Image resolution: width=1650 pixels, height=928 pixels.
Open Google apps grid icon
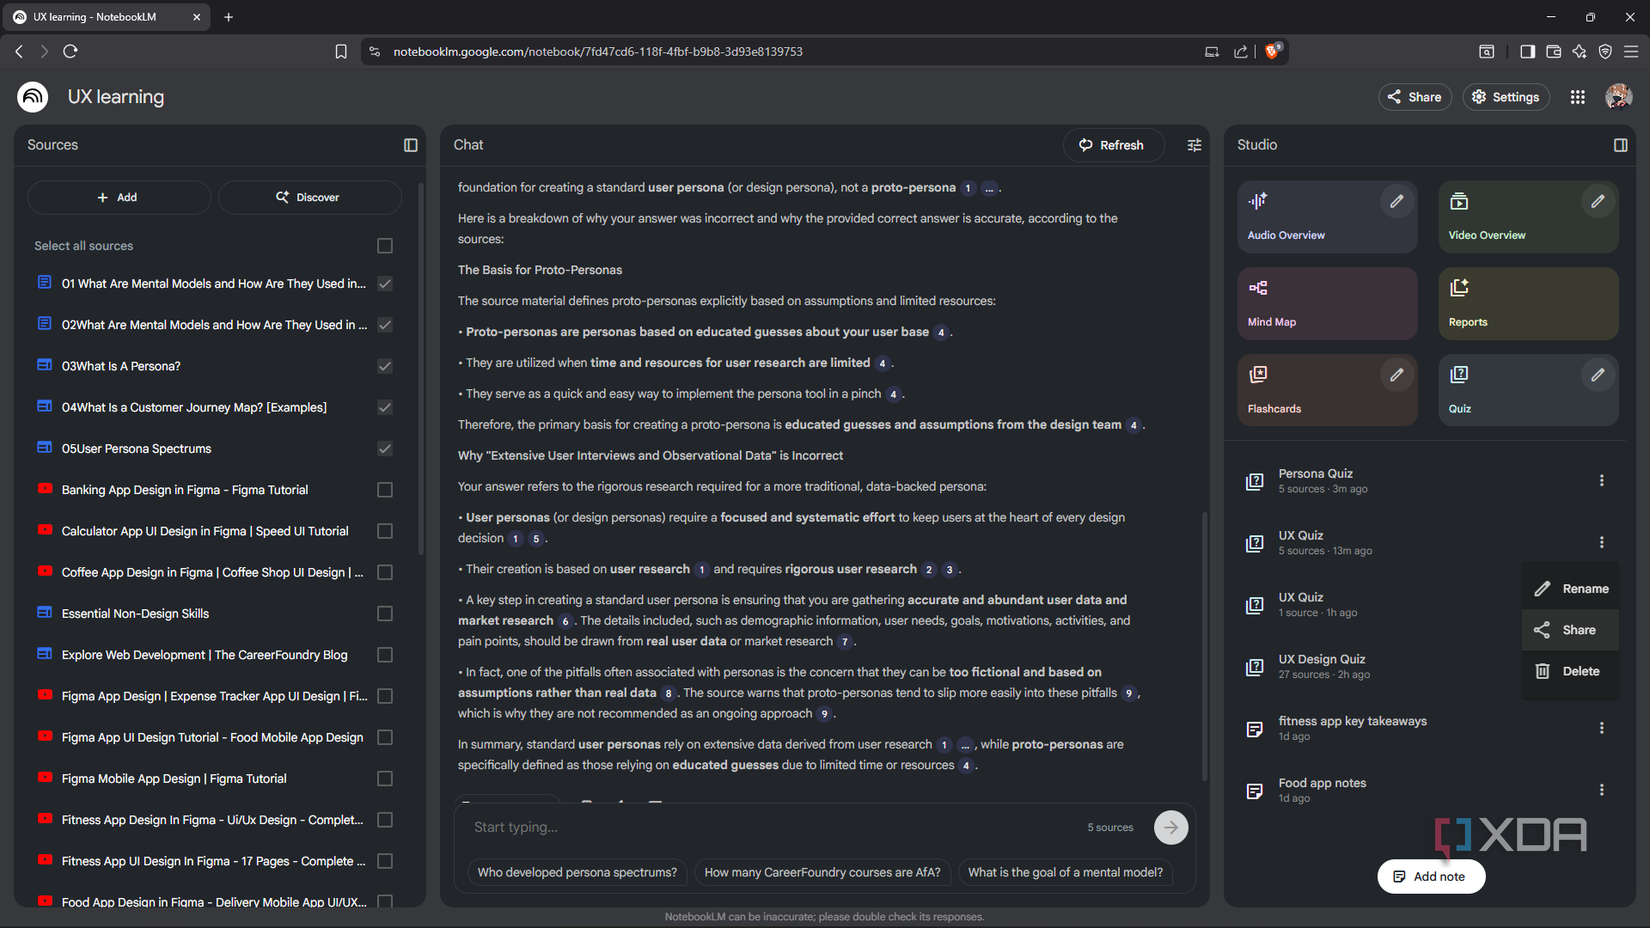click(x=1577, y=97)
